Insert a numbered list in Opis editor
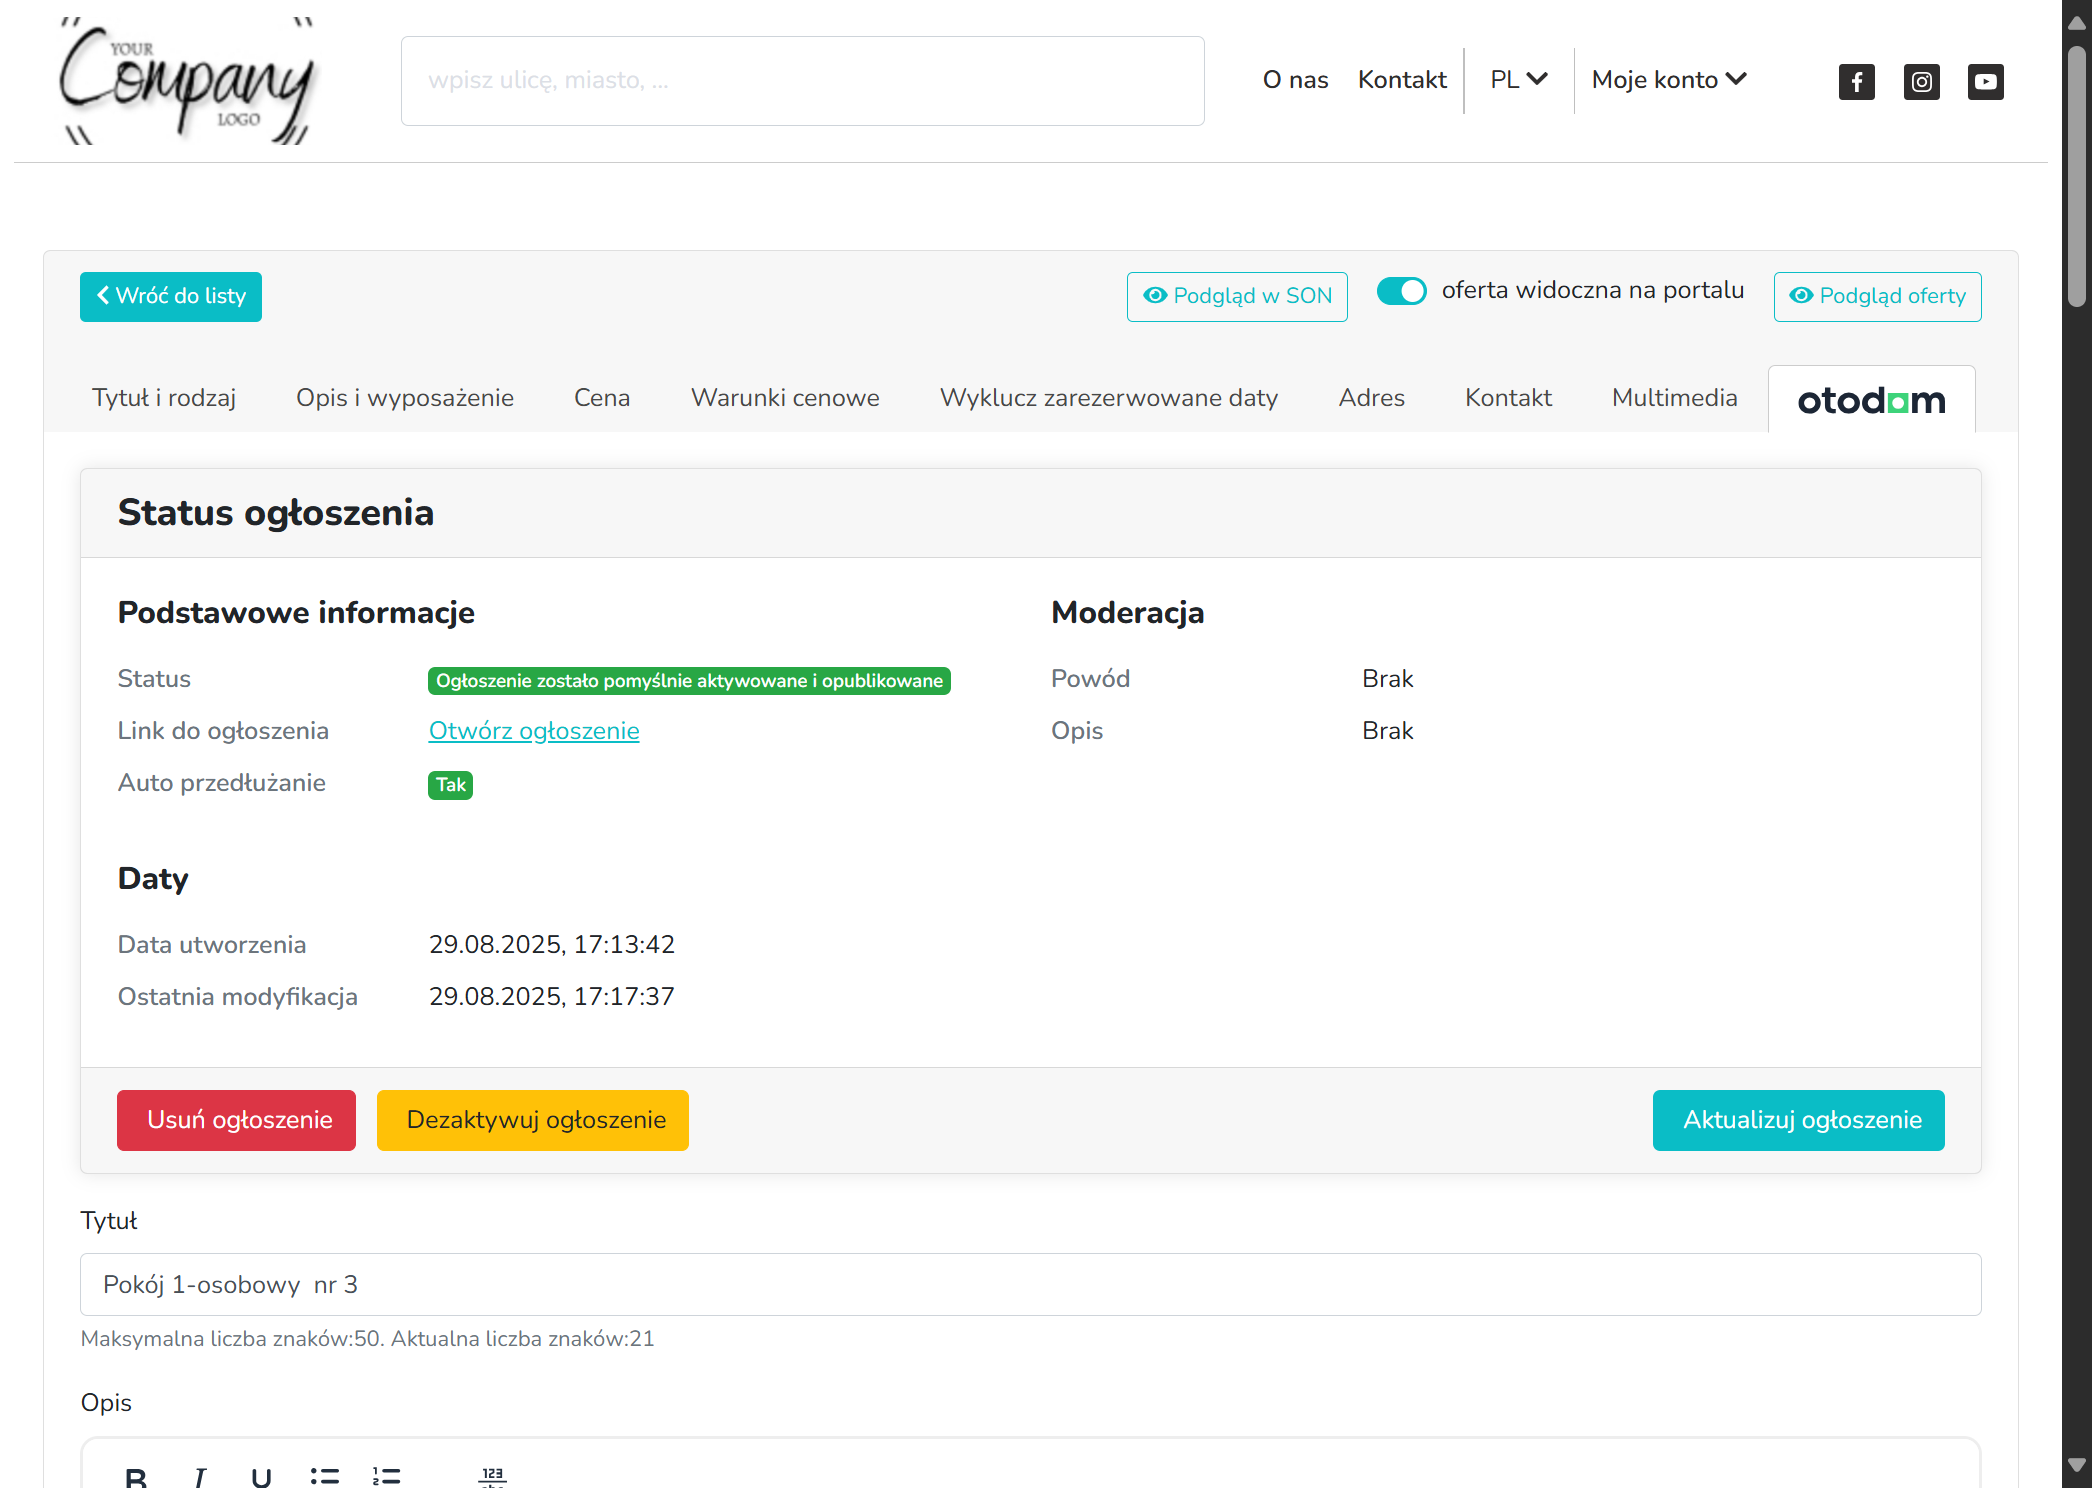This screenshot has height=1488, width=2092. (x=386, y=1476)
